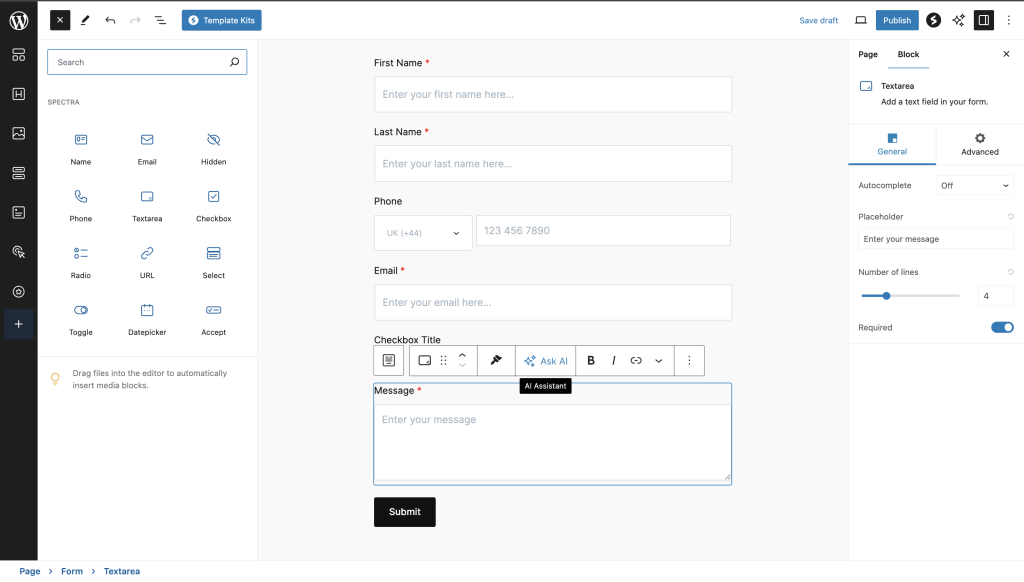Click the Ask AI icon in block toolbar
Screen dimensions: 1024x582
545,360
